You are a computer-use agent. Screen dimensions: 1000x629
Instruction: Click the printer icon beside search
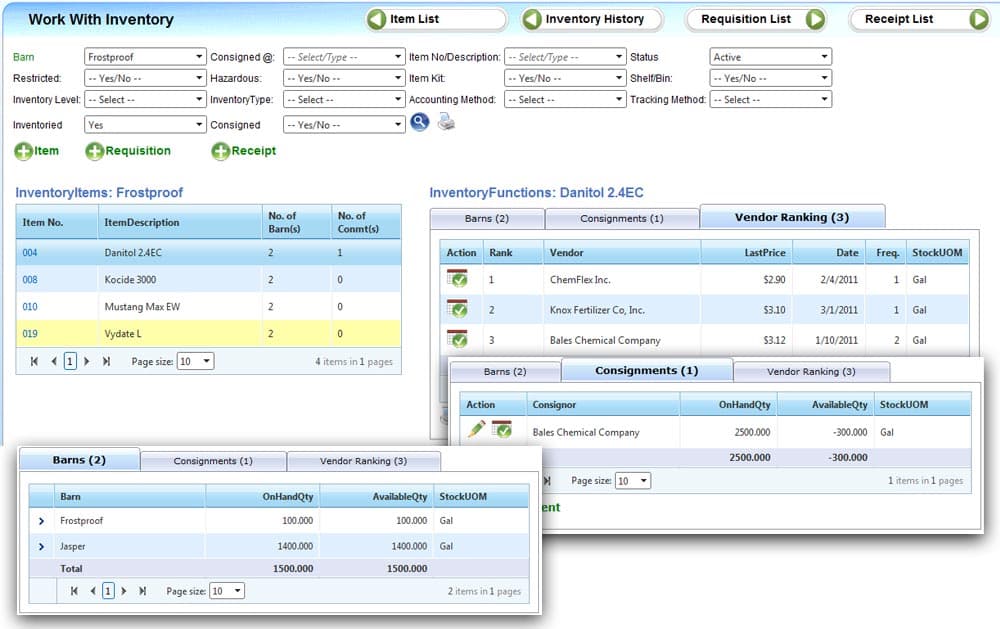446,121
